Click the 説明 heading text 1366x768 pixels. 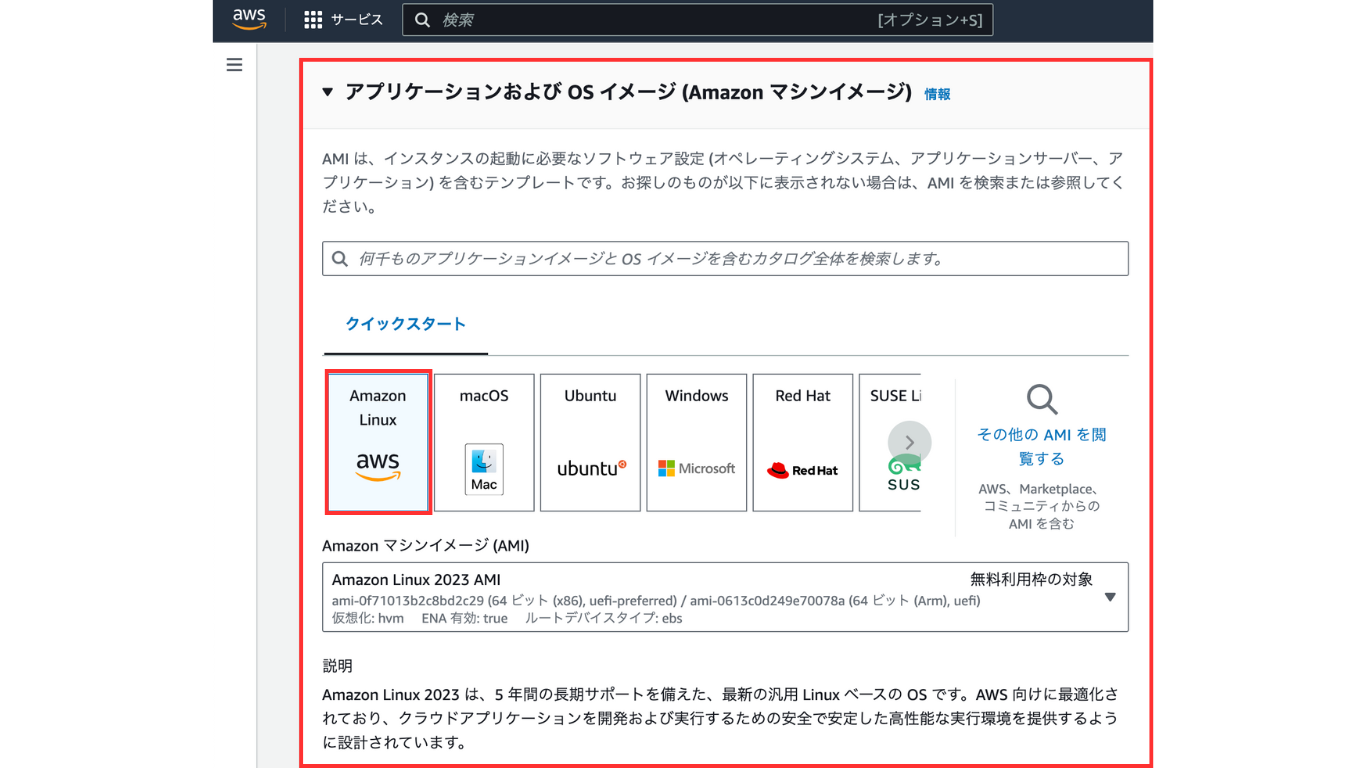tap(337, 666)
